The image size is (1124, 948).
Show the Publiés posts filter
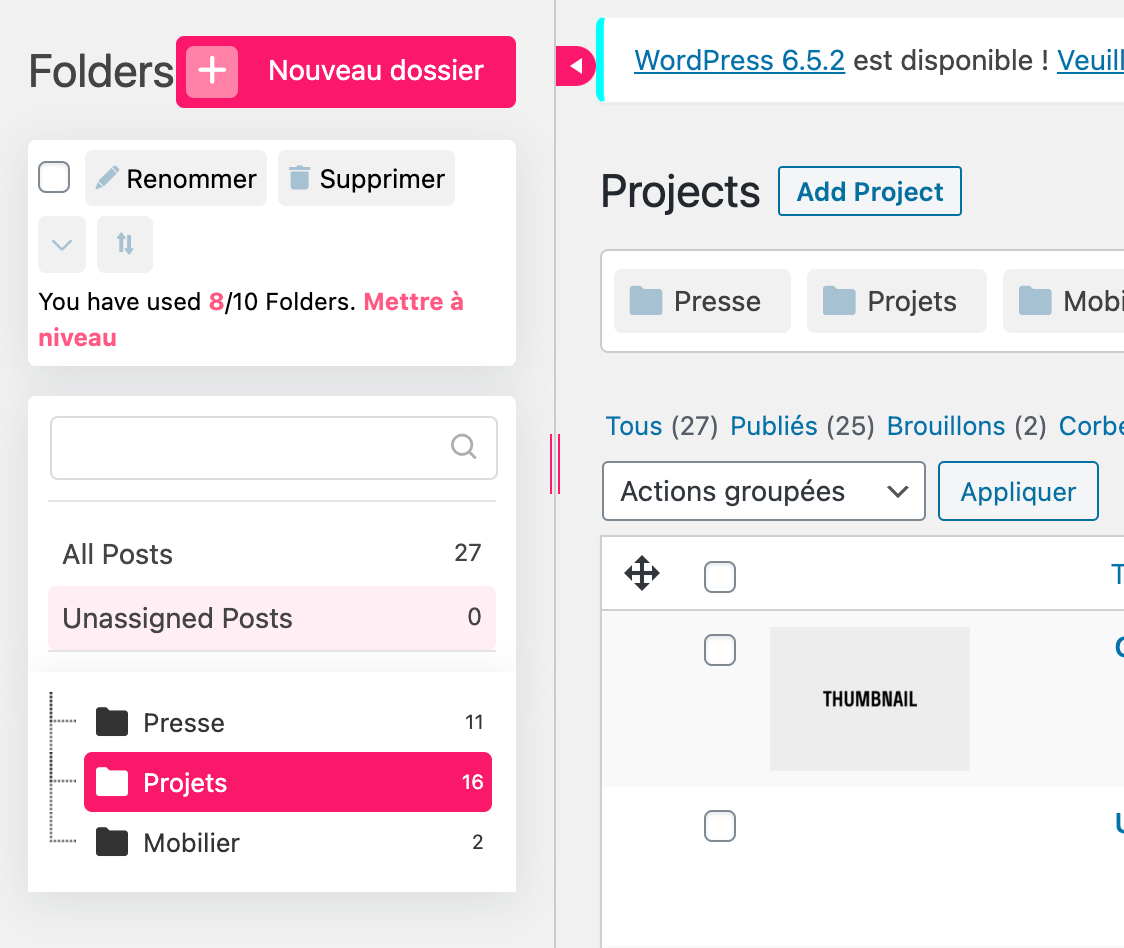click(x=774, y=426)
